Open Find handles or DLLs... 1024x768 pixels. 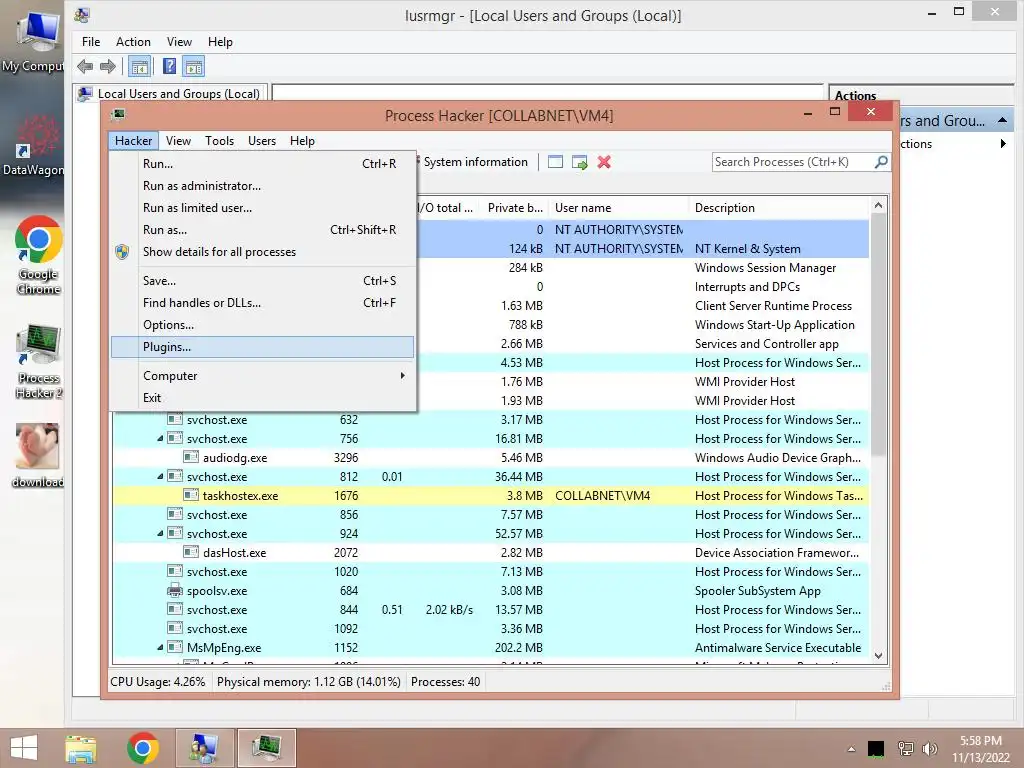point(263,303)
